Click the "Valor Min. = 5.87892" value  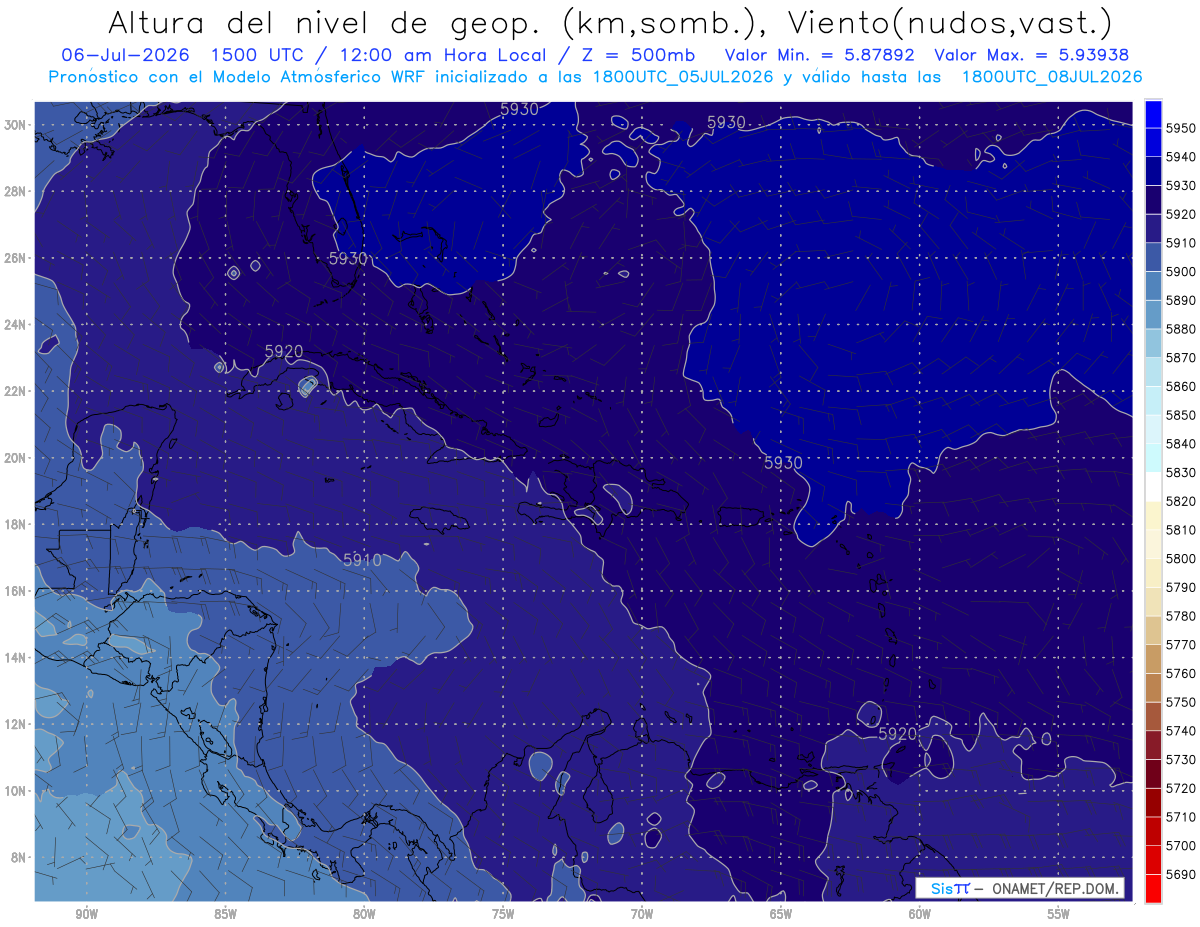[x=820, y=55]
